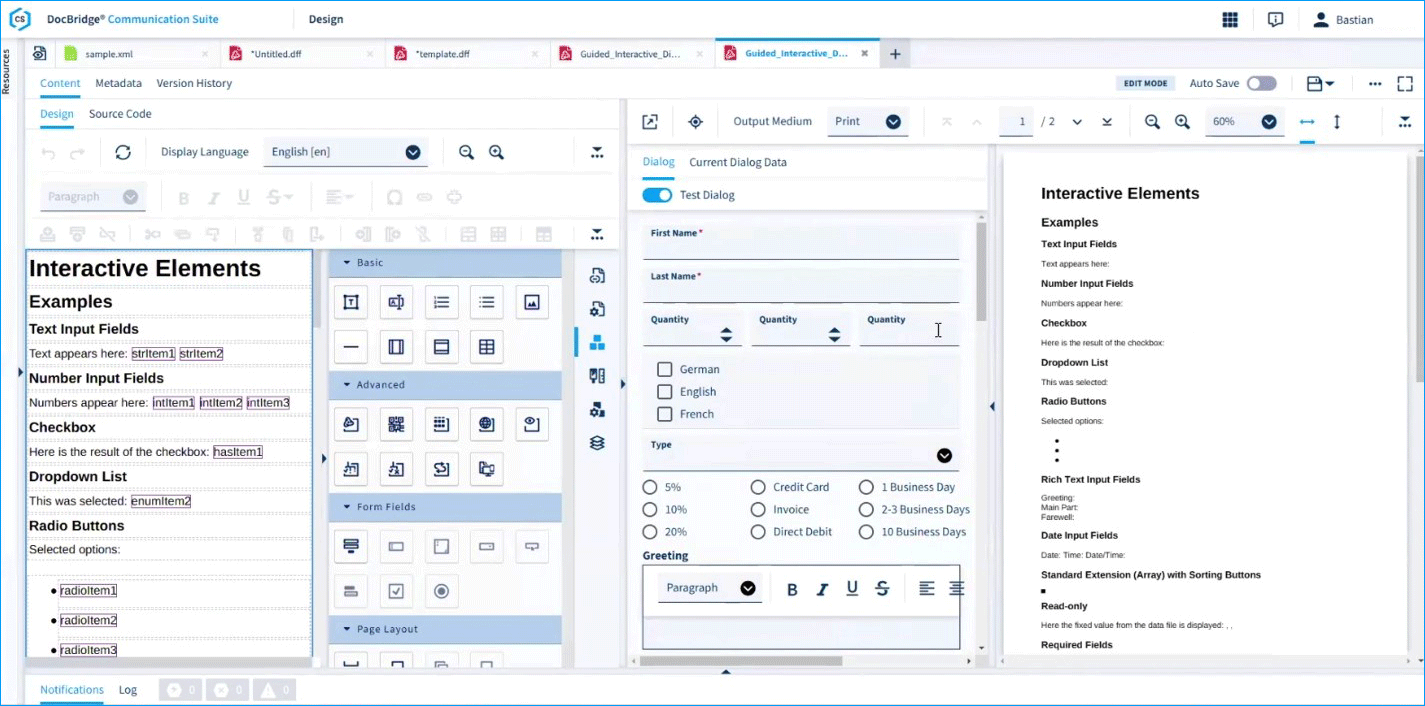Insert a text box element from Basic

point(351,302)
